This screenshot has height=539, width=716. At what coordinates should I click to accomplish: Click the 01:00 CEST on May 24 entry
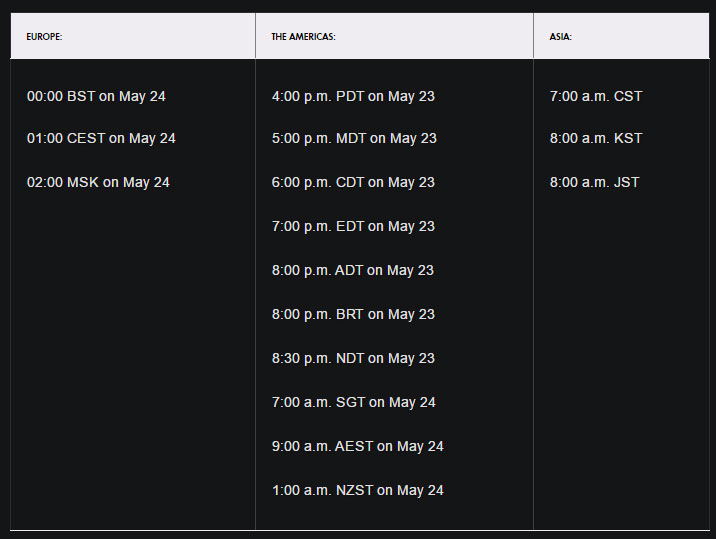[x=101, y=139]
